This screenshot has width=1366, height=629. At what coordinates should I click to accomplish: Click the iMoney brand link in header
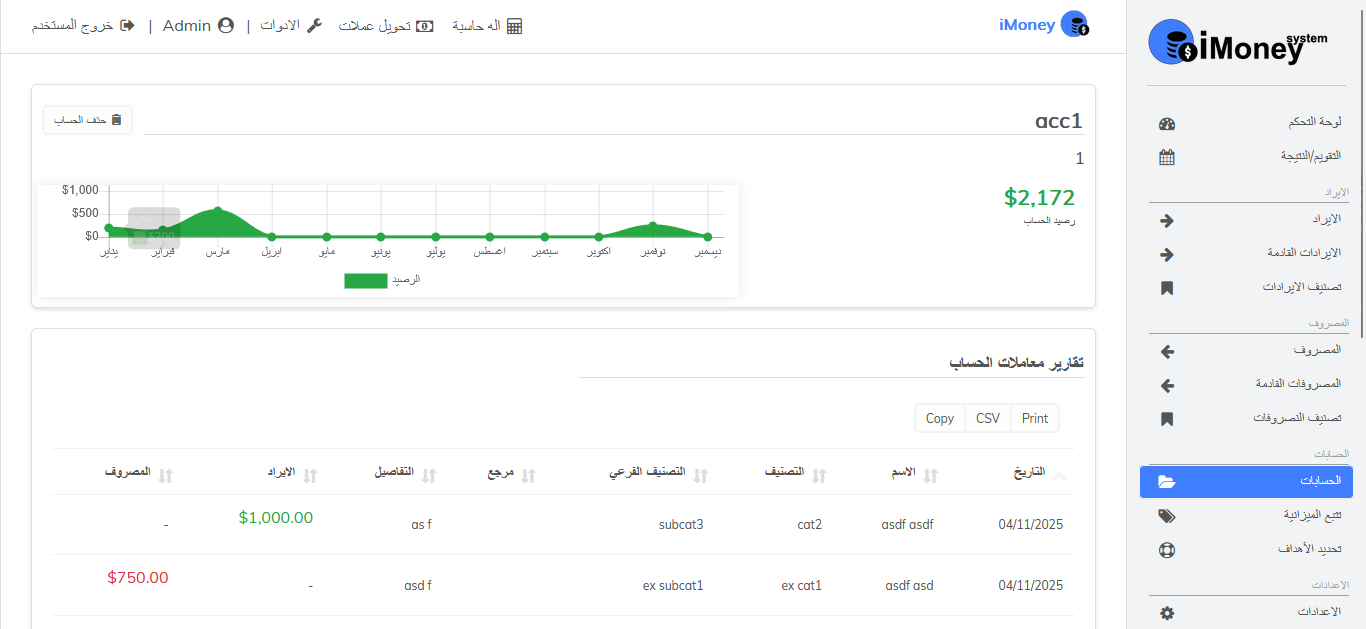(x=1027, y=25)
